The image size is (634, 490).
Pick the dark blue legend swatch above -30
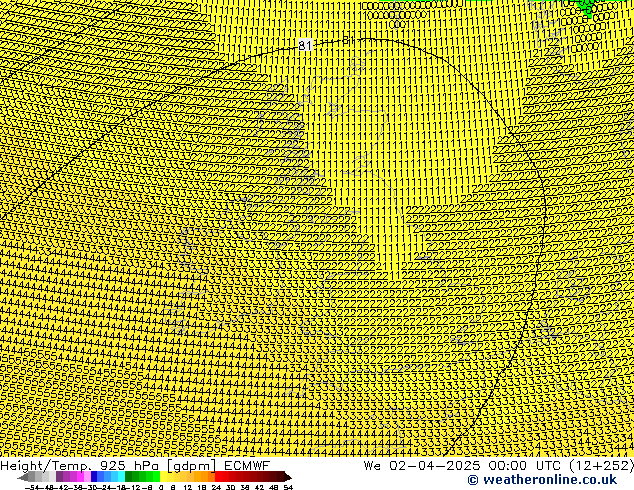(x=94, y=477)
